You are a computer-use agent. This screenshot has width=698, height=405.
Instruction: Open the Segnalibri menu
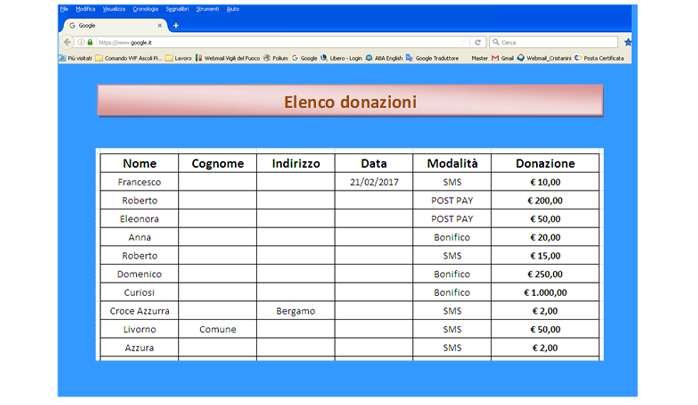(x=177, y=8)
